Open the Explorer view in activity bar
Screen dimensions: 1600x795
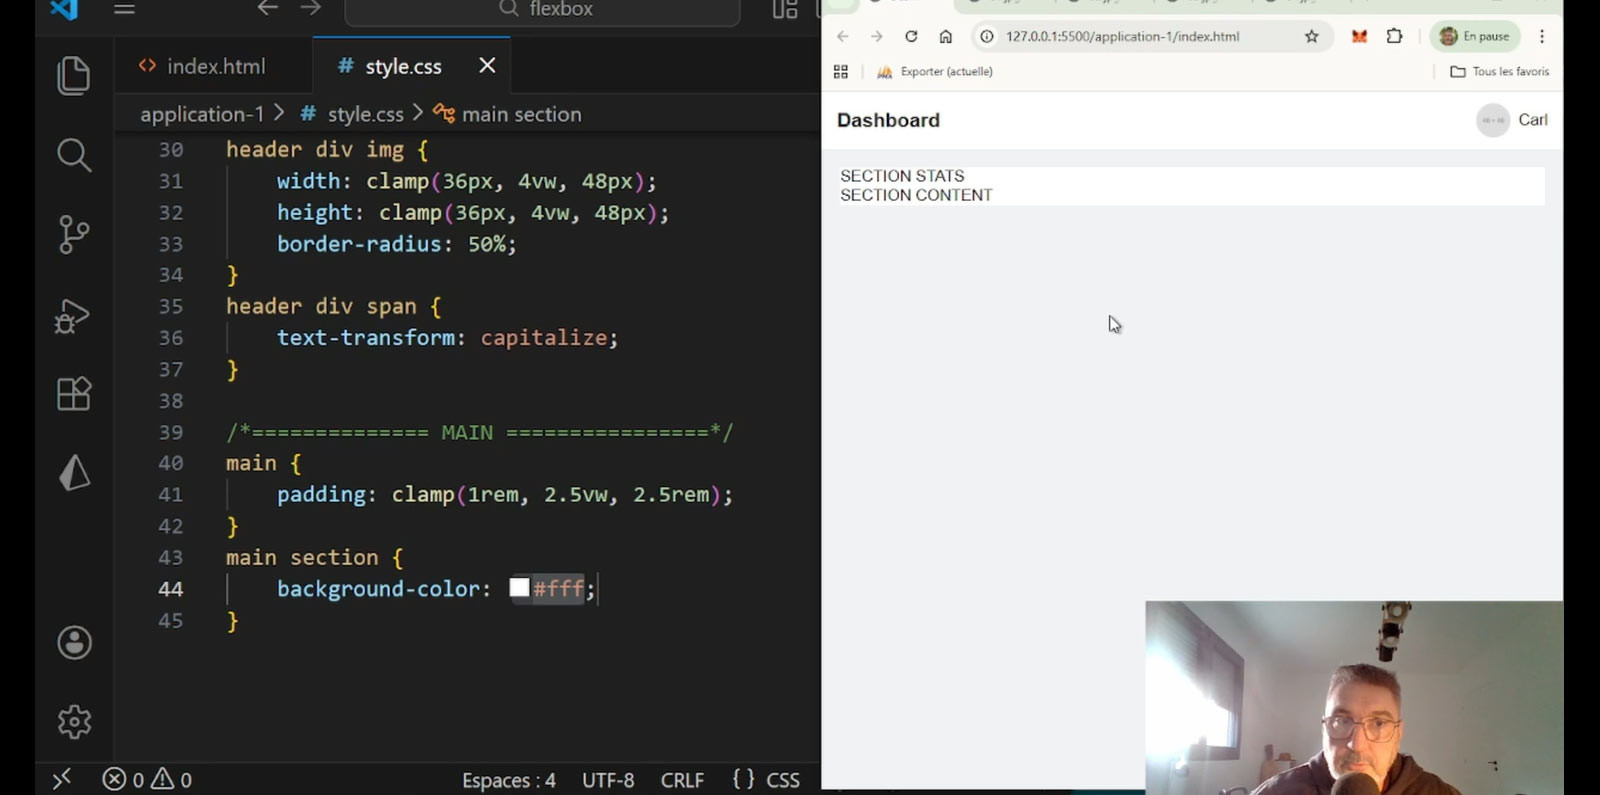(x=73, y=76)
